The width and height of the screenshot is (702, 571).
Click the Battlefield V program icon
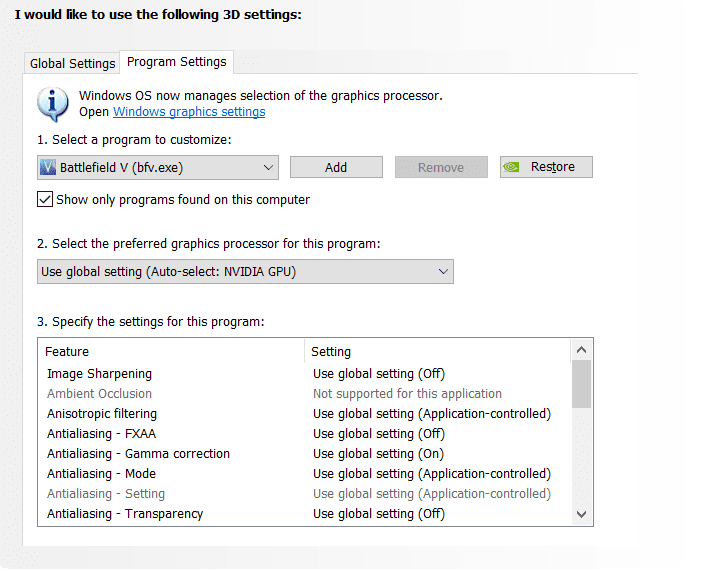point(48,167)
